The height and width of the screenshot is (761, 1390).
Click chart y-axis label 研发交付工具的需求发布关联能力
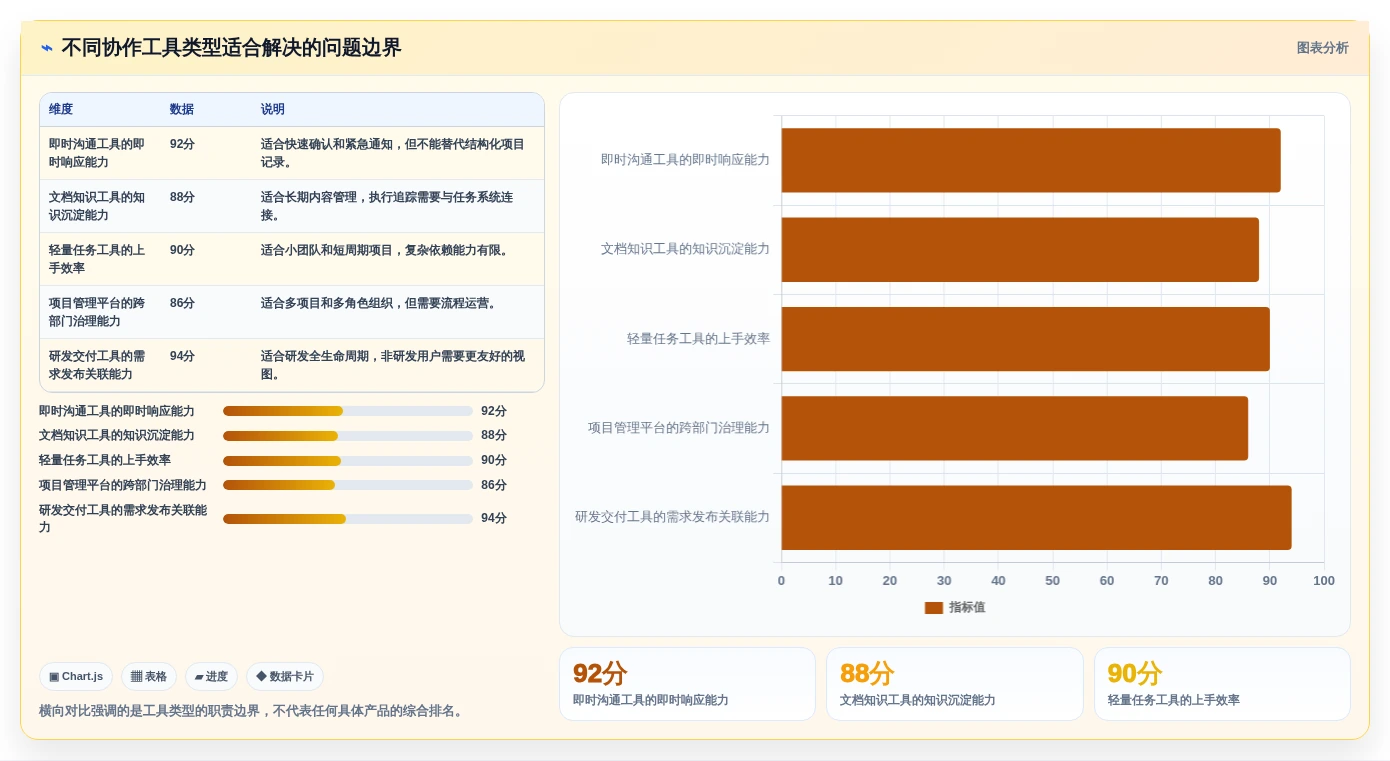(x=672, y=517)
